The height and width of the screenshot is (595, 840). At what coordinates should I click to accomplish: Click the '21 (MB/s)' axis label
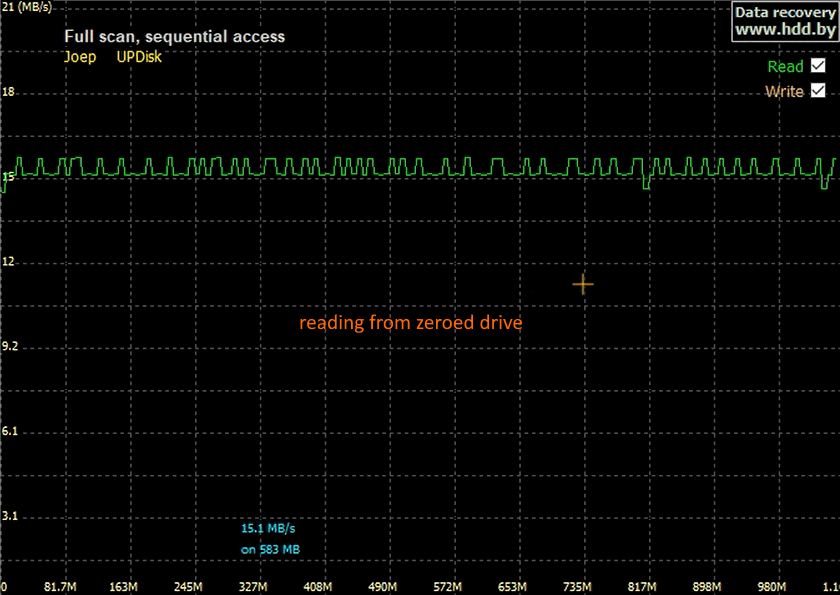27,7
